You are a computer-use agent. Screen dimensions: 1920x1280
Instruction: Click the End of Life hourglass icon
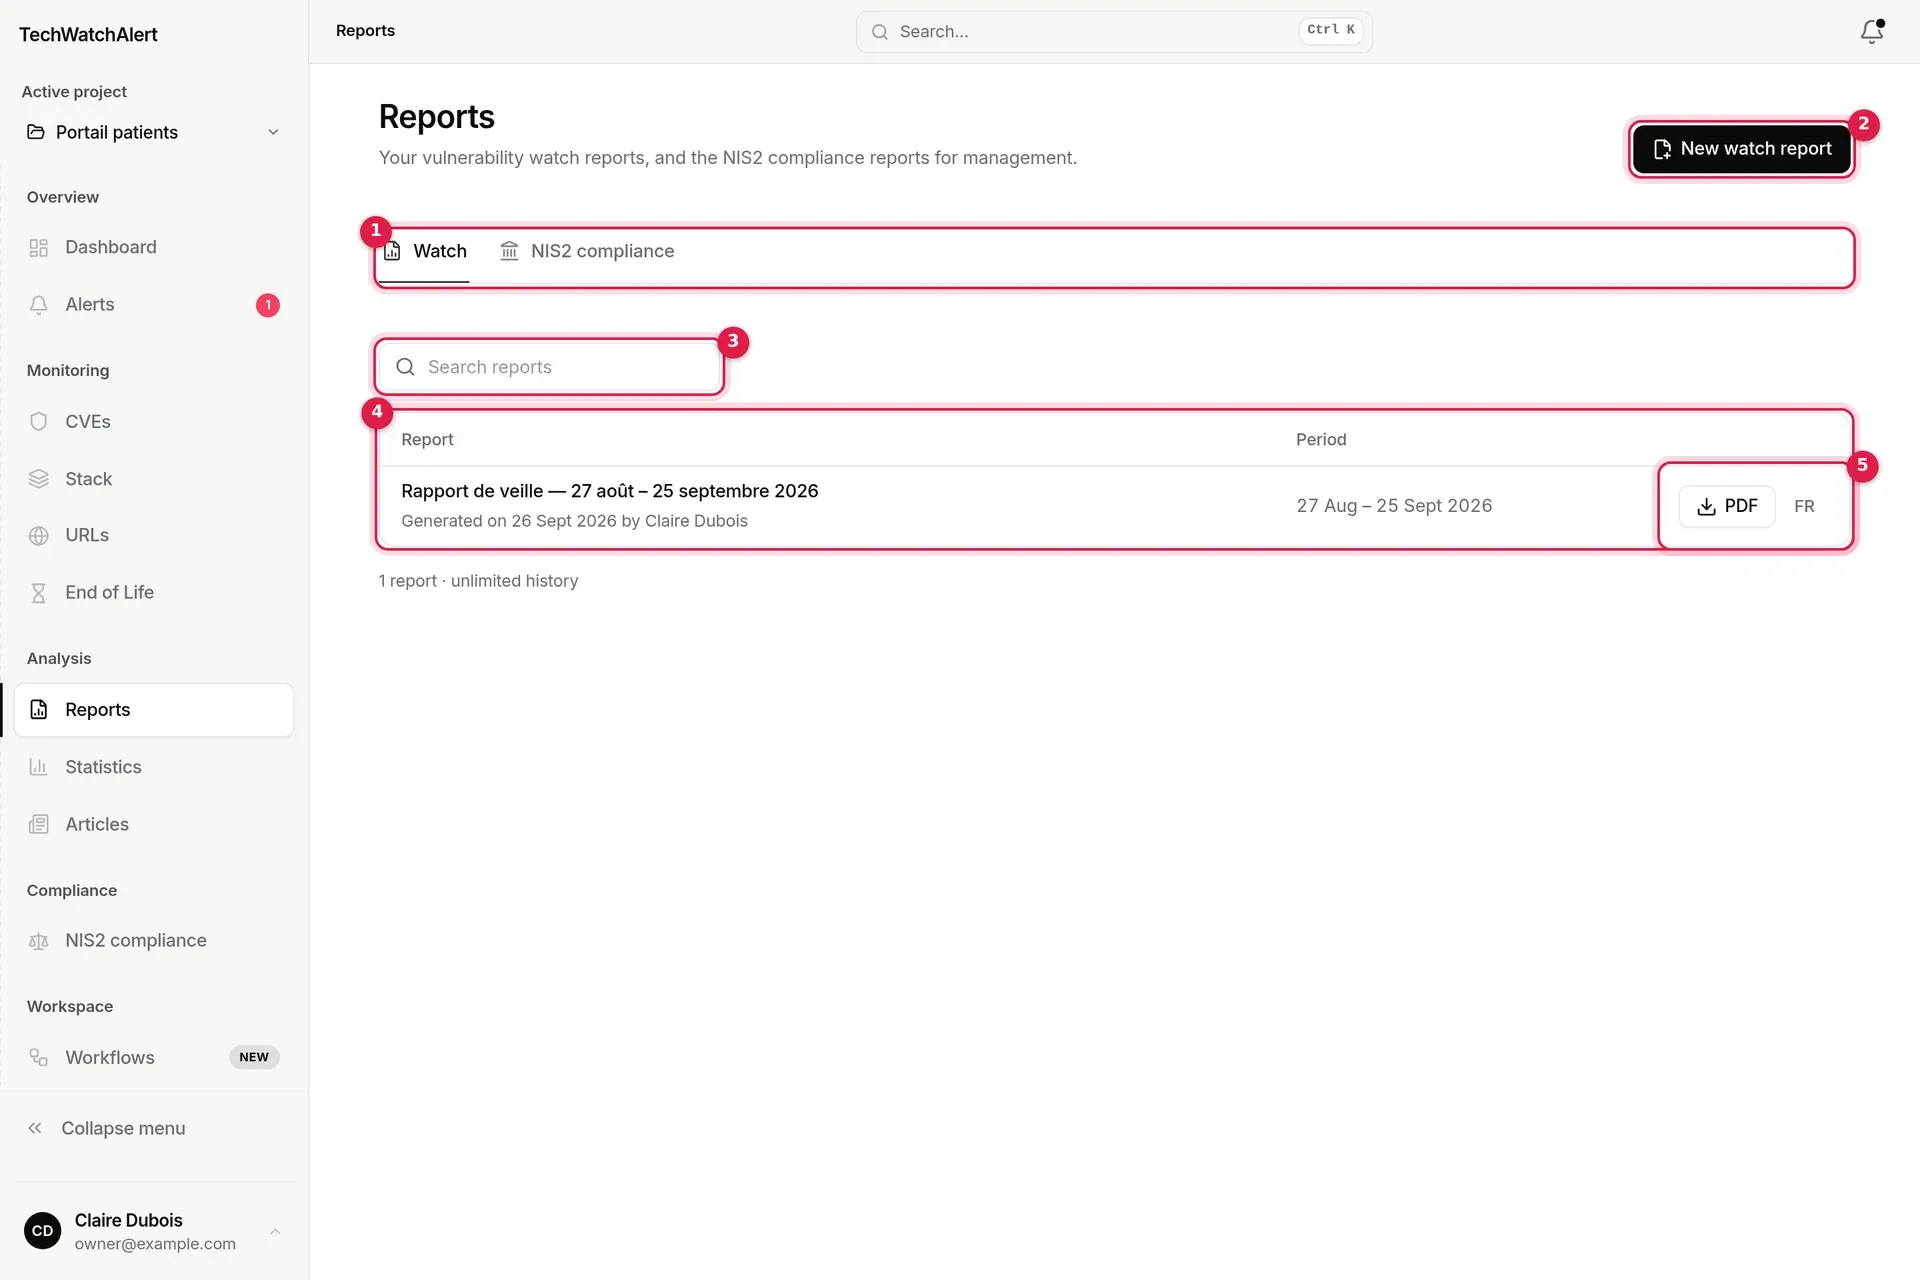point(39,593)
